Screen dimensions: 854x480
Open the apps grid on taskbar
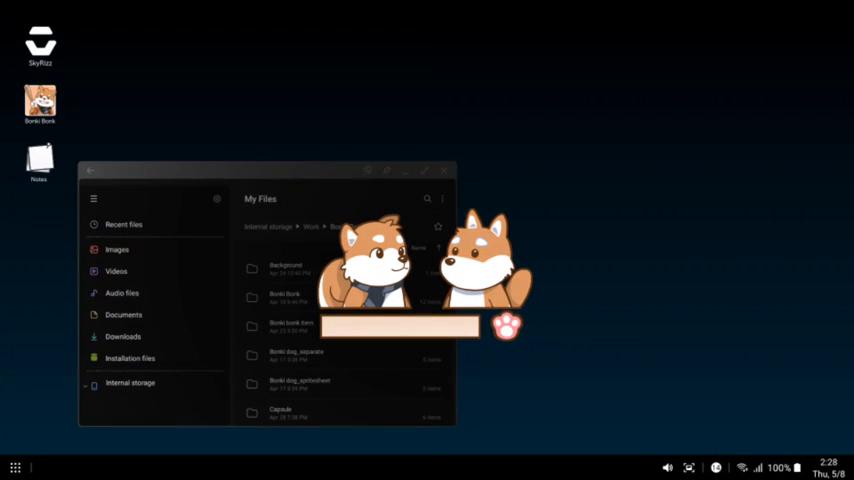pyautogui.click(x=15, y=467)
